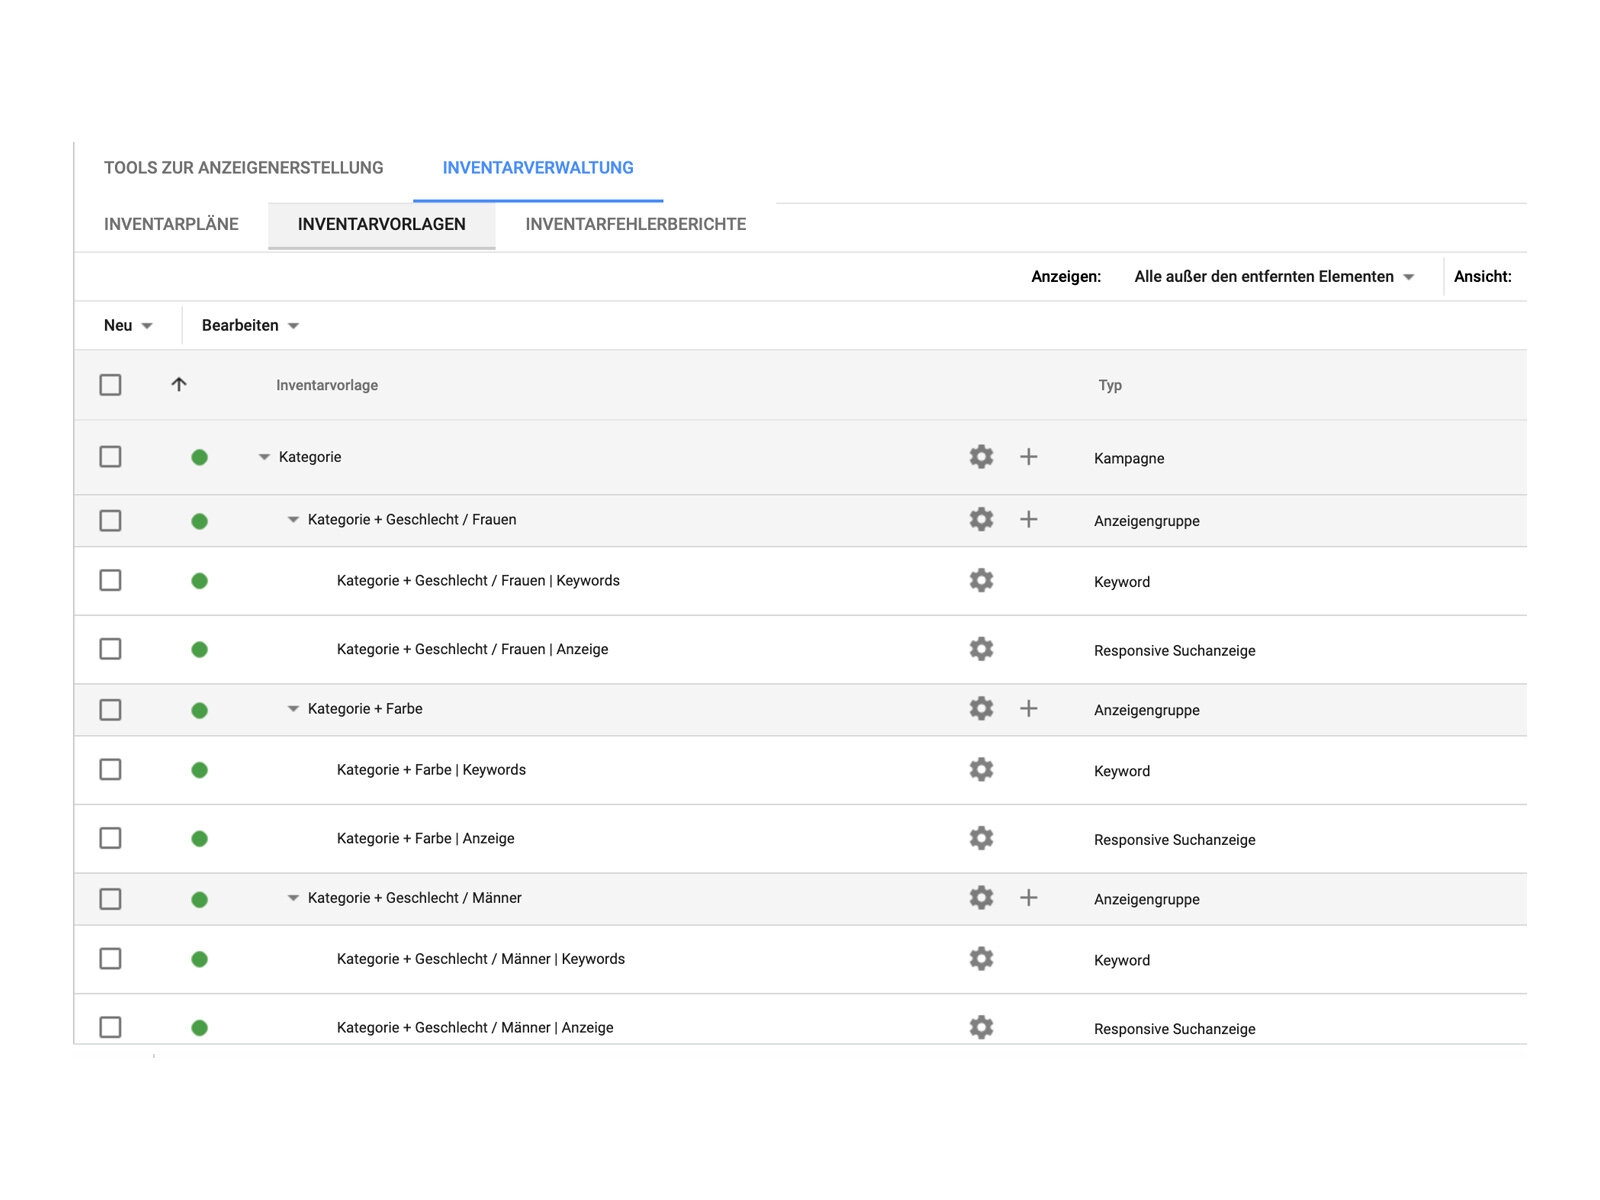Select checkbox for Kategorie + Farbe group
1600x1200 pixels.
111,710
